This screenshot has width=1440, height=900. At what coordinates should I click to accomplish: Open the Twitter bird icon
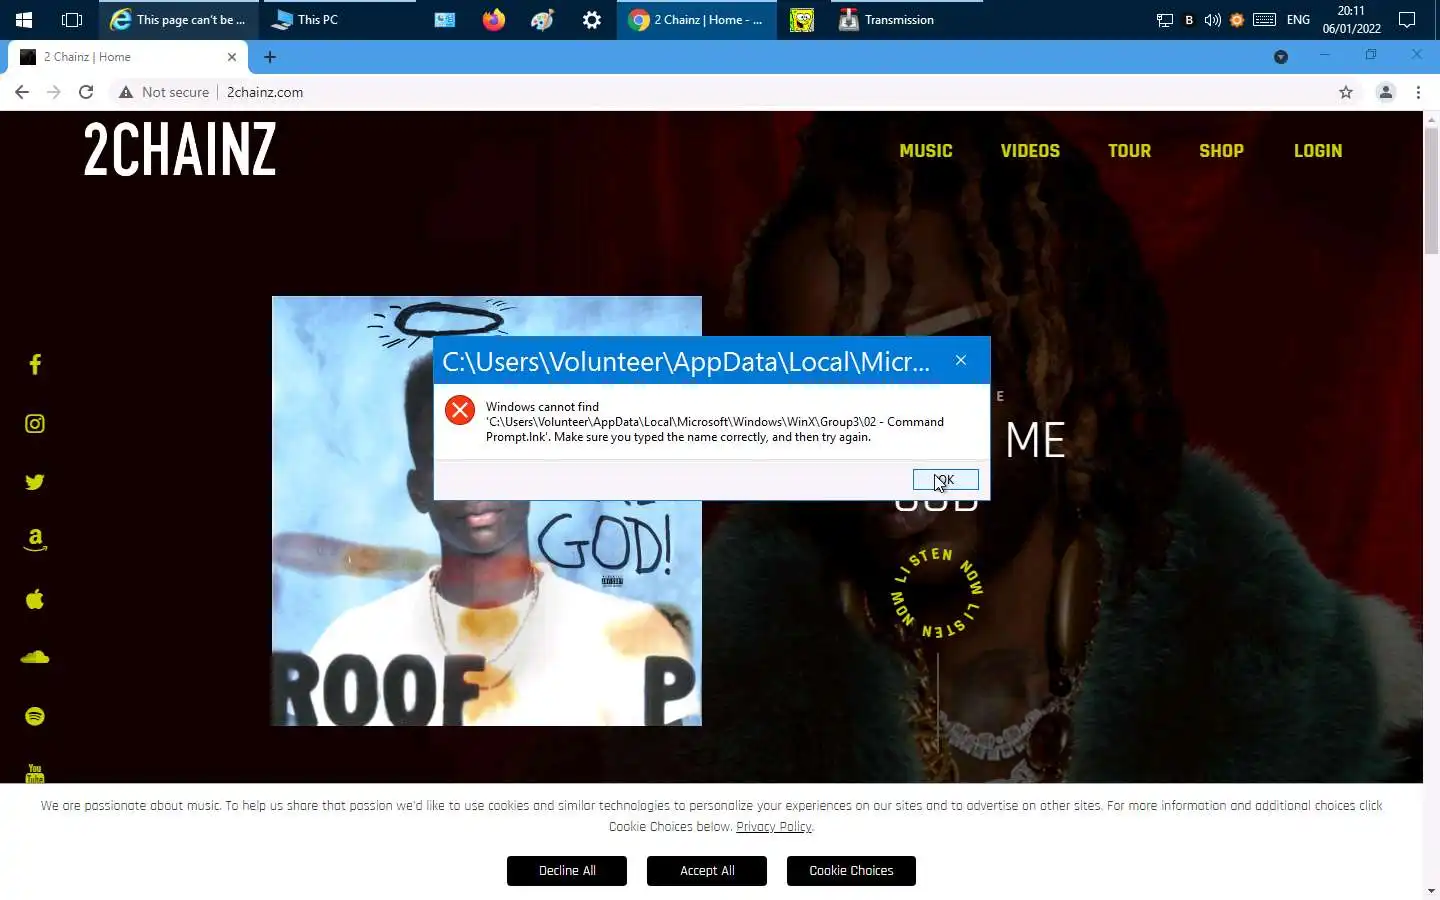35,482
